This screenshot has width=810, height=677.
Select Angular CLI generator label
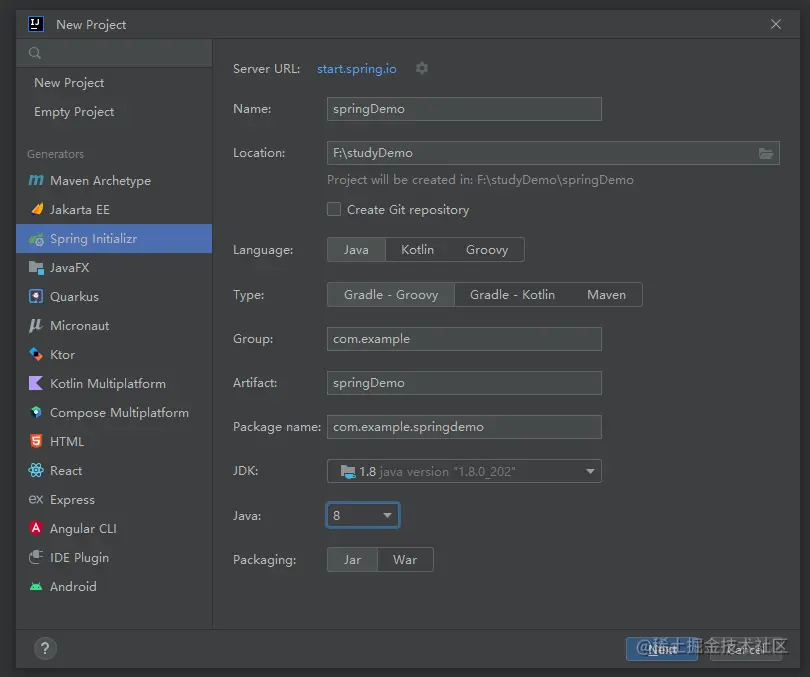(x=83, y=528)
